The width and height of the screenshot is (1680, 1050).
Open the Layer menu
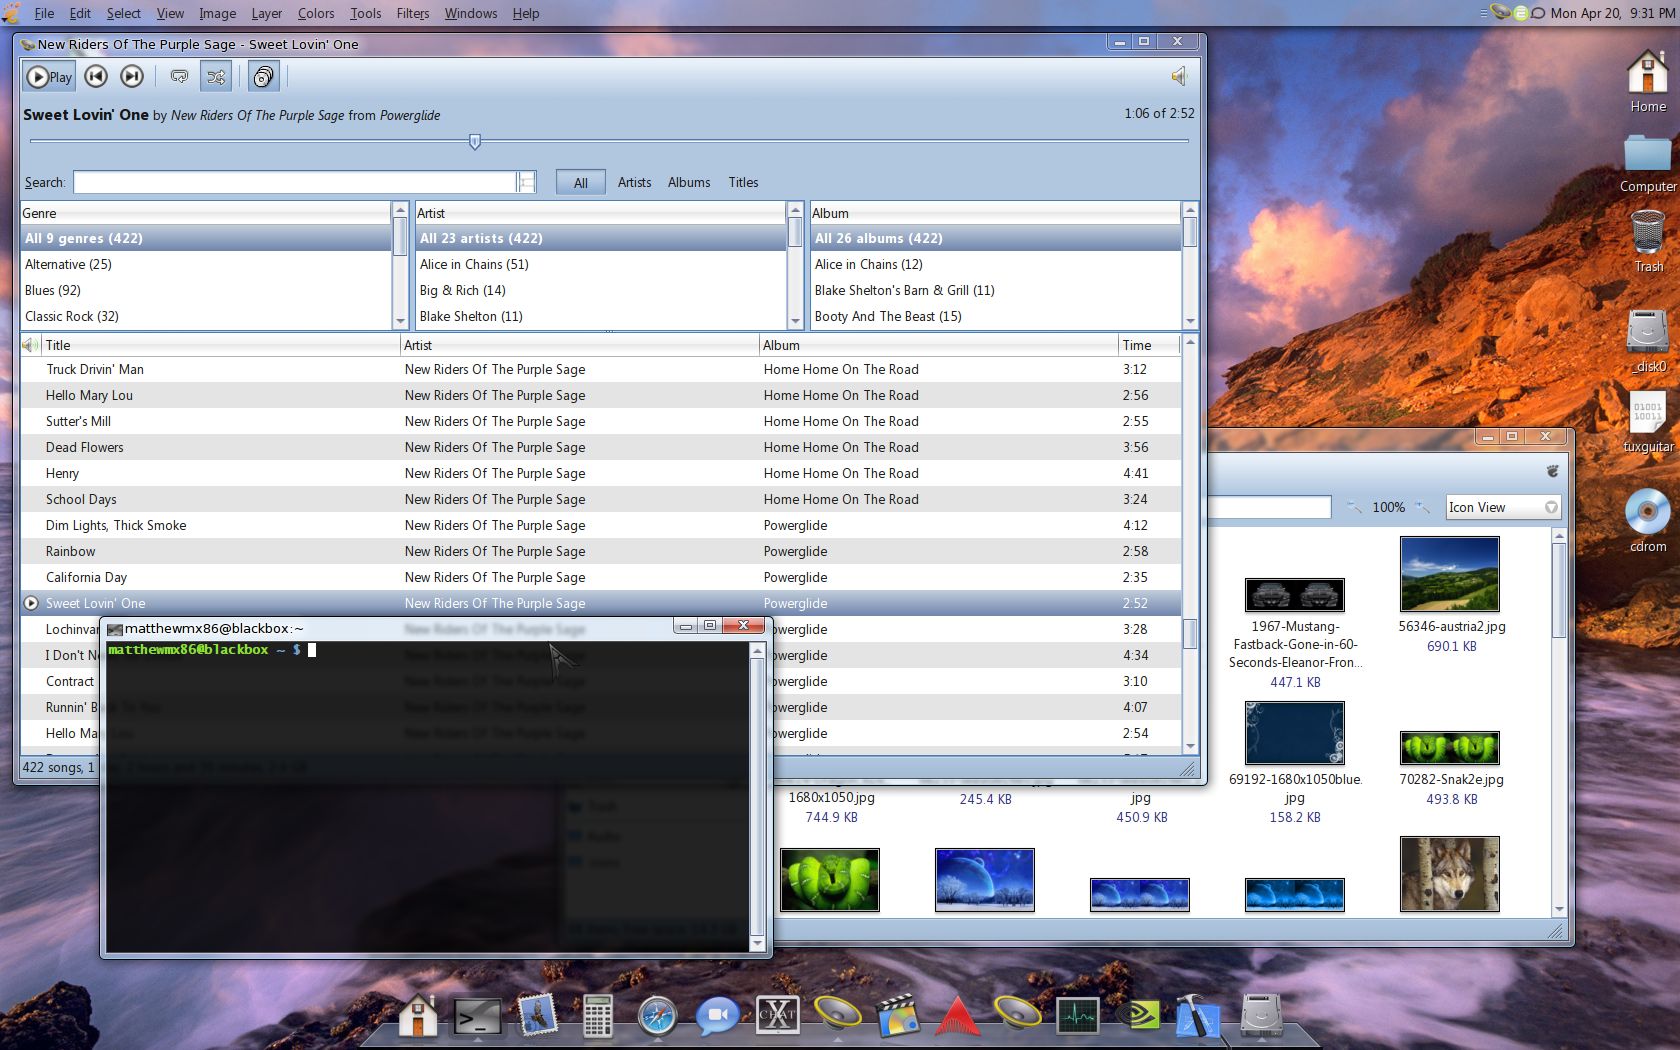click(x=266, y=13)
